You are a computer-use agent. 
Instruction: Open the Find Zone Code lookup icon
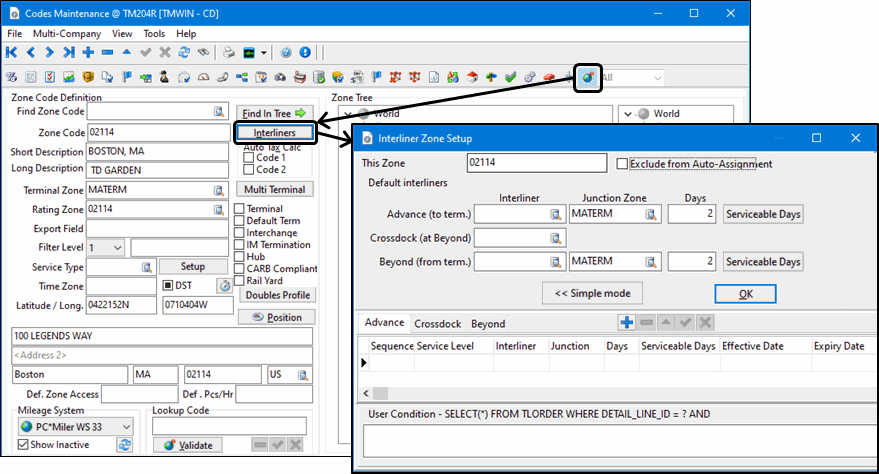point(219,111)
